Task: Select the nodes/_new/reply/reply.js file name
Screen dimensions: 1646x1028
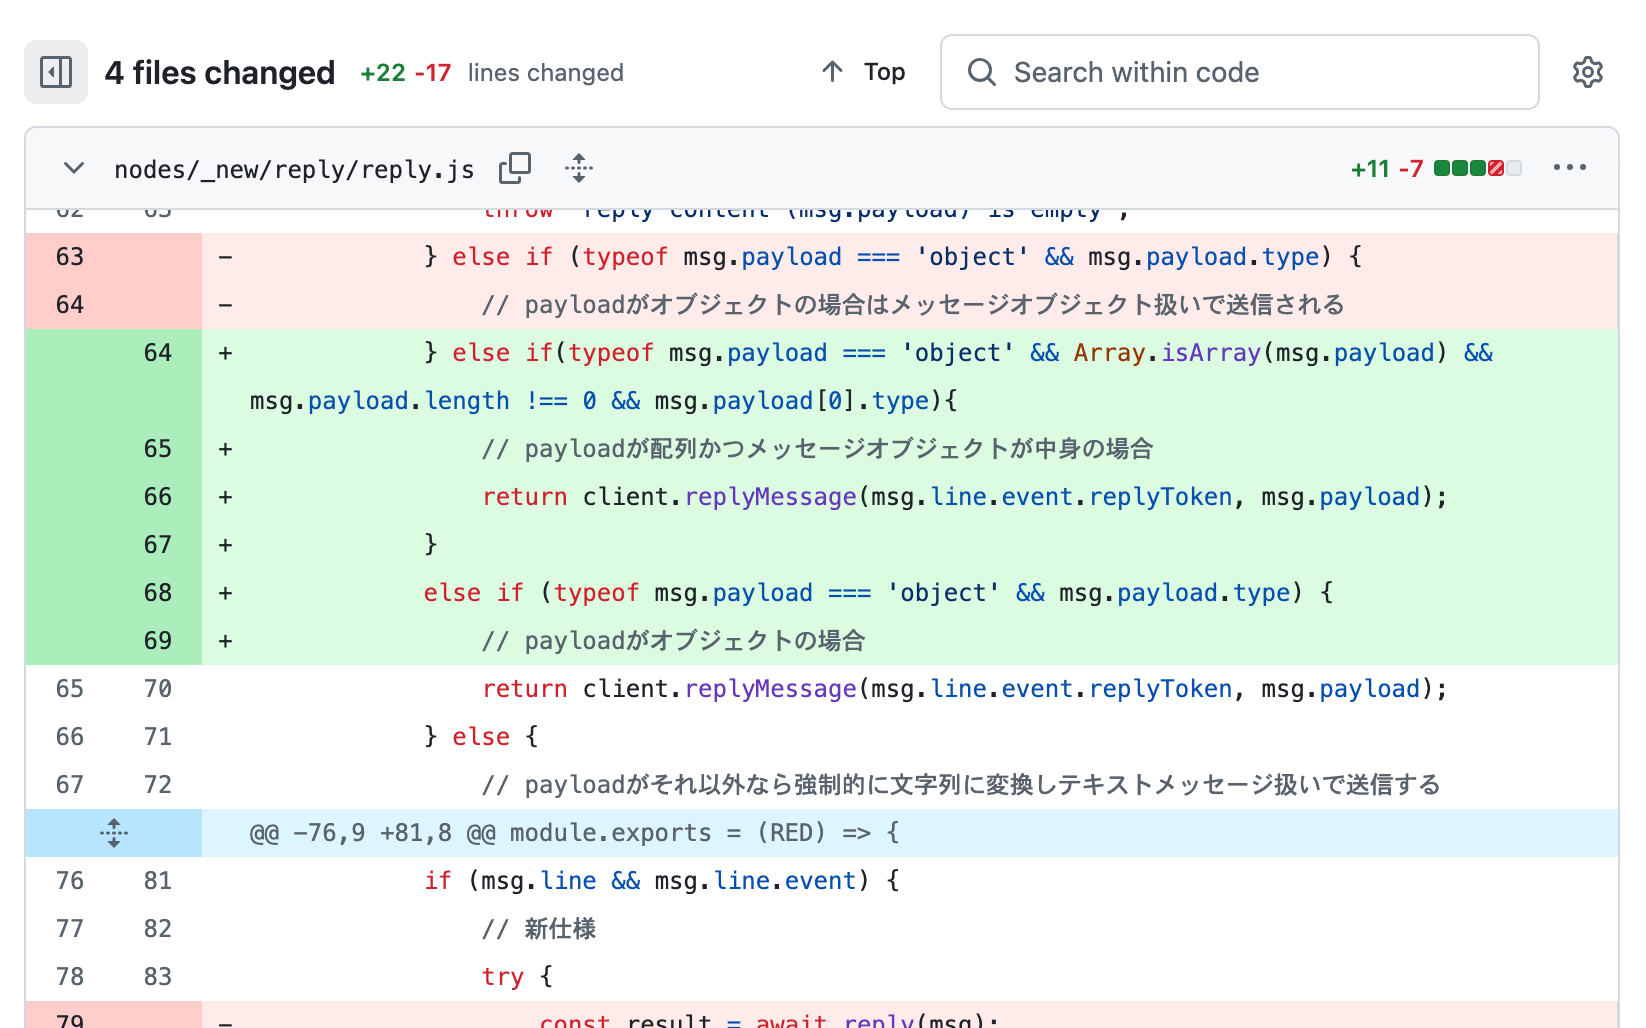Action: click(x=294, y=169)
